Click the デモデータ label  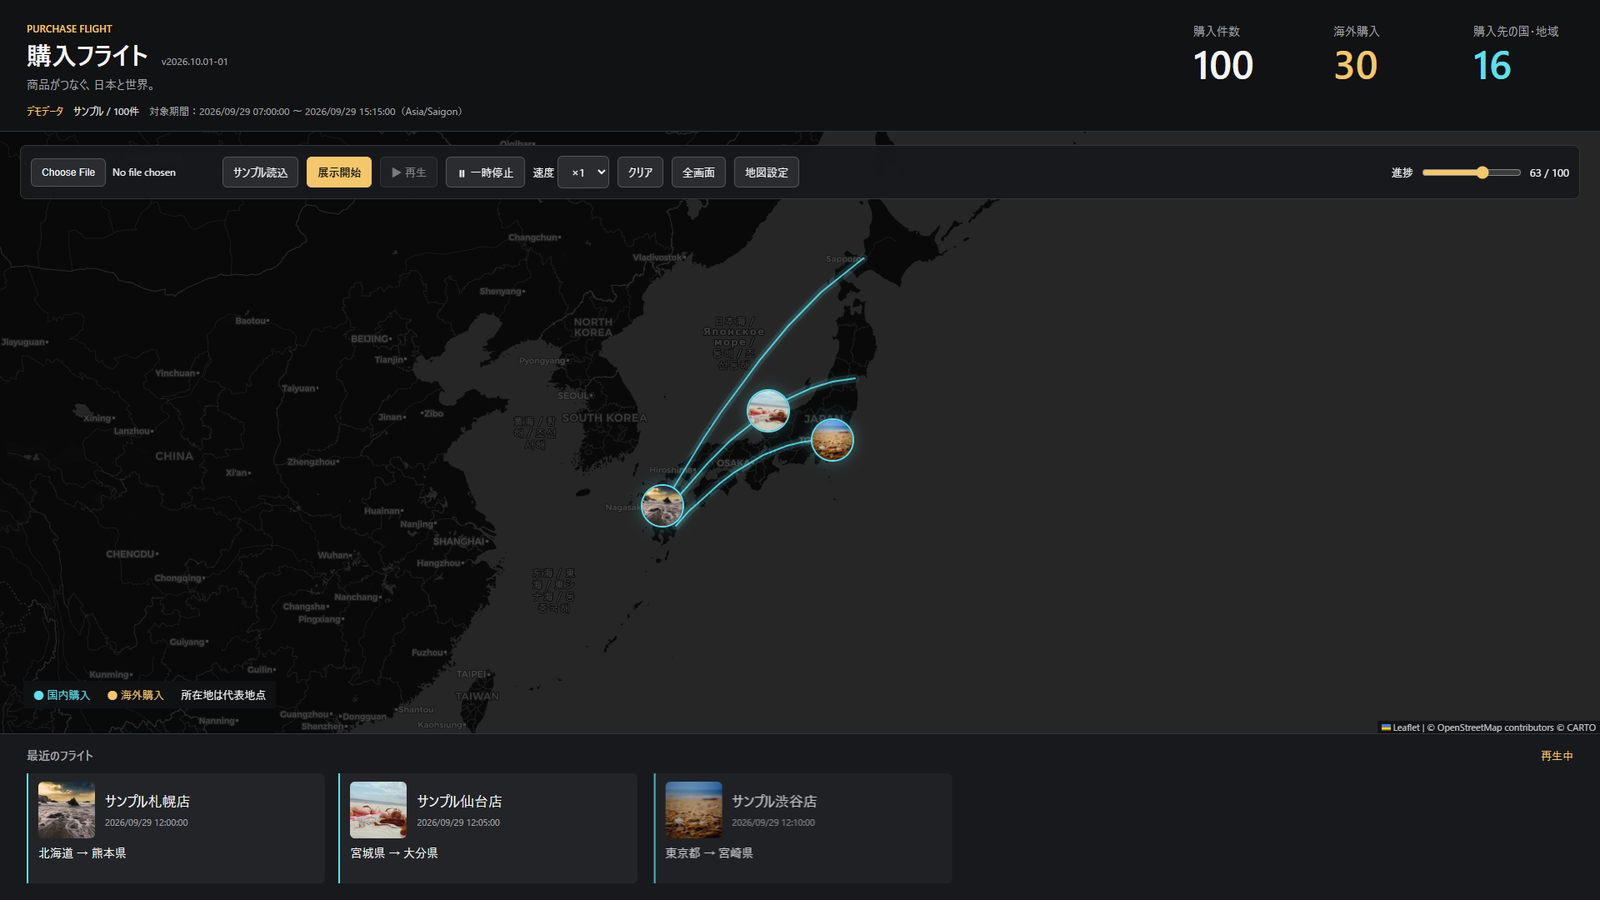pyautogui.click(x=45, y=111)
